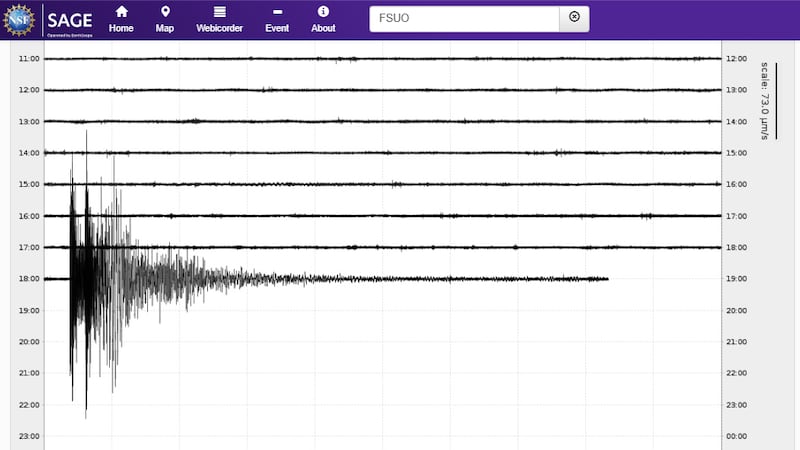Viewport: 800px width, 450px height.
Task: Click the 00:00 right time label
Action: pyautogui.click(x=736, y=436)
